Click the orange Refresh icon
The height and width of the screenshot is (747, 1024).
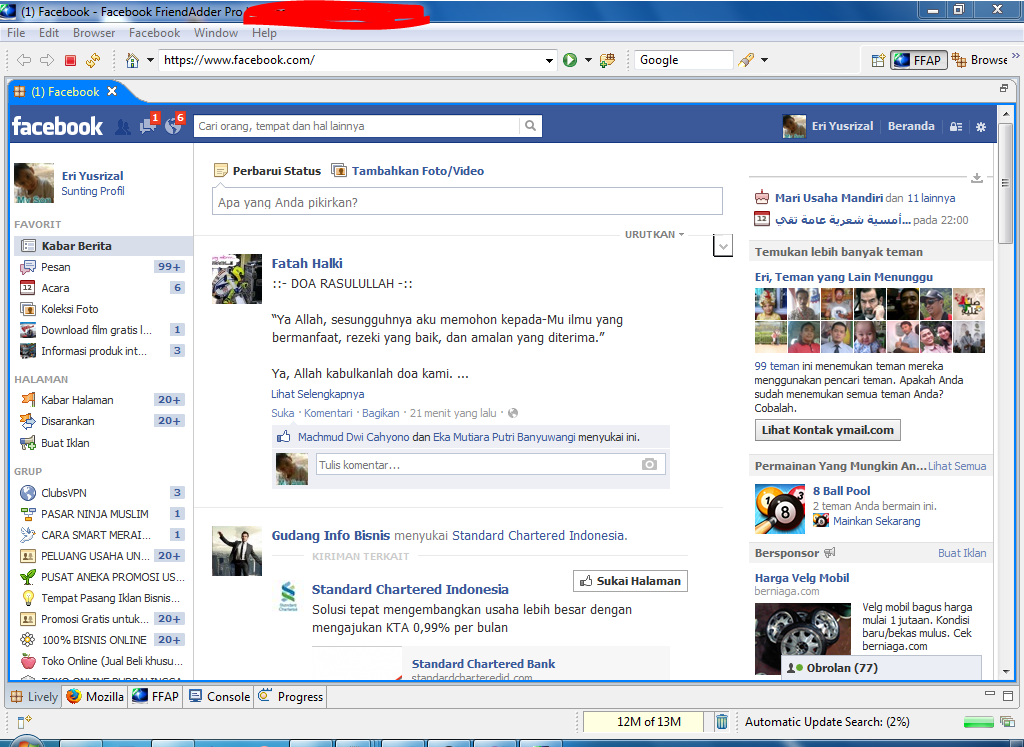click(x=93, y=60)
